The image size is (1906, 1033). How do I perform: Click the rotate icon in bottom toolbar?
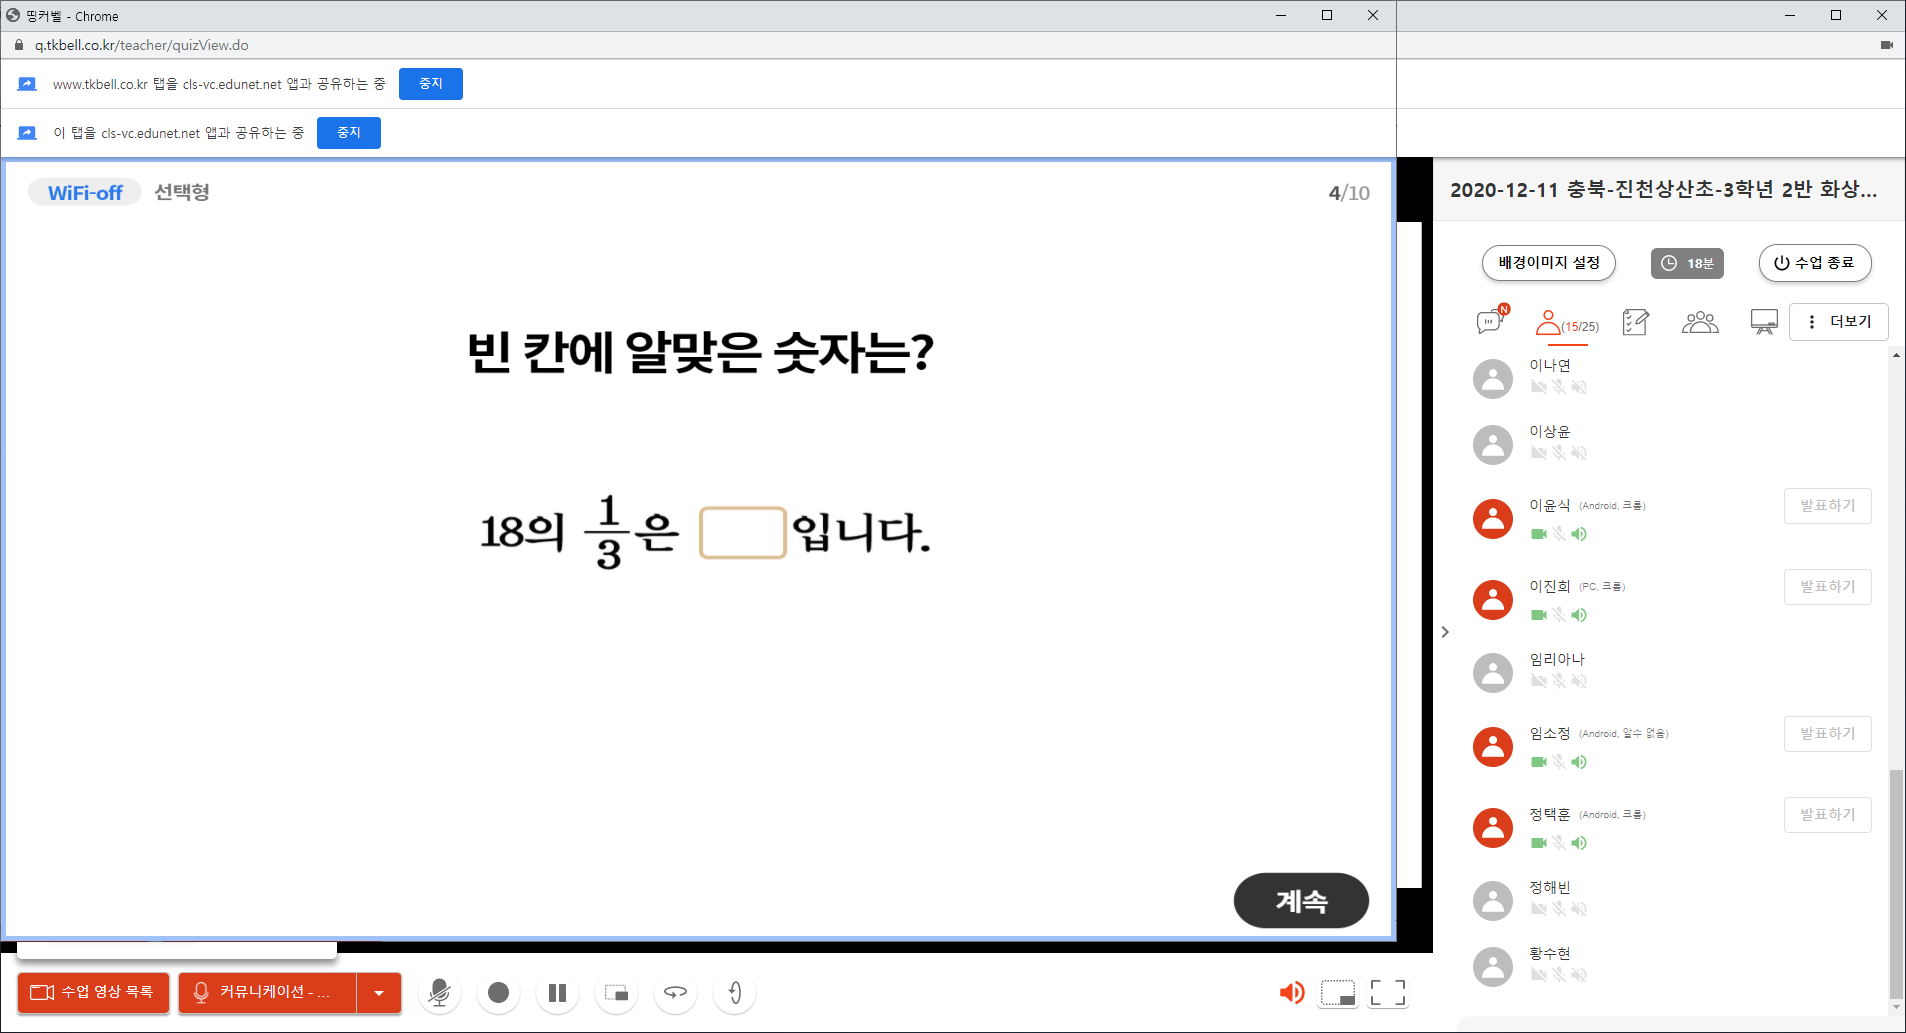[x=734, y=992]
